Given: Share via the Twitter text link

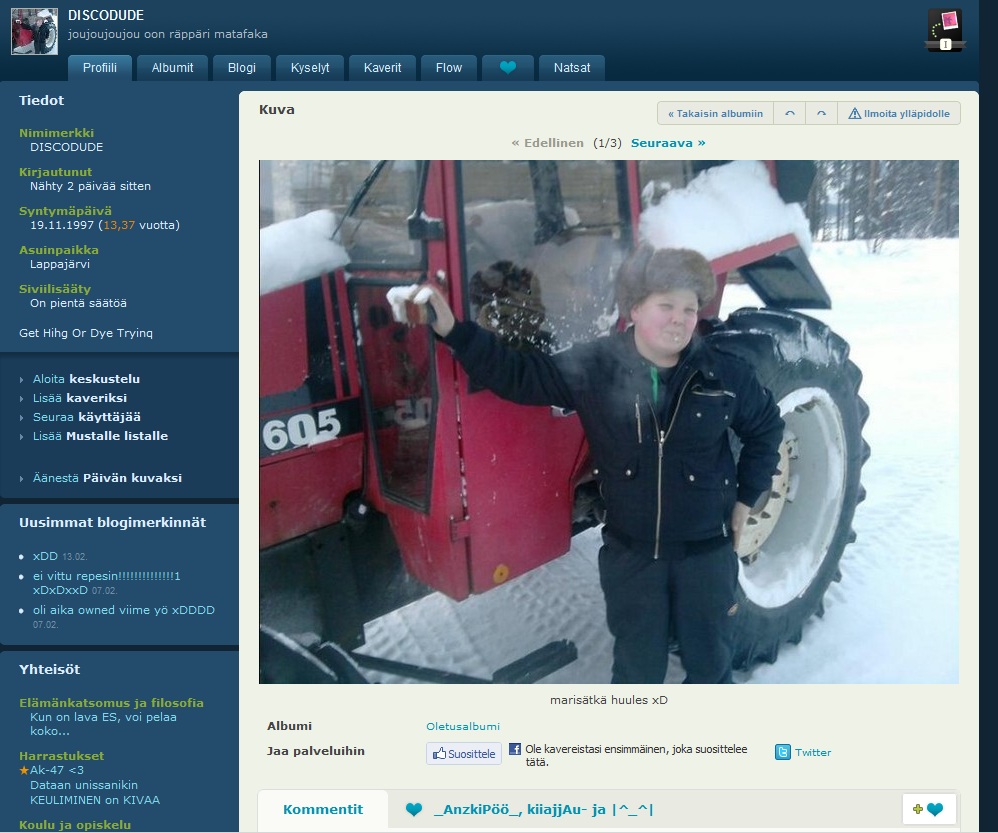Looking at the screenshot, I should 813,752.
